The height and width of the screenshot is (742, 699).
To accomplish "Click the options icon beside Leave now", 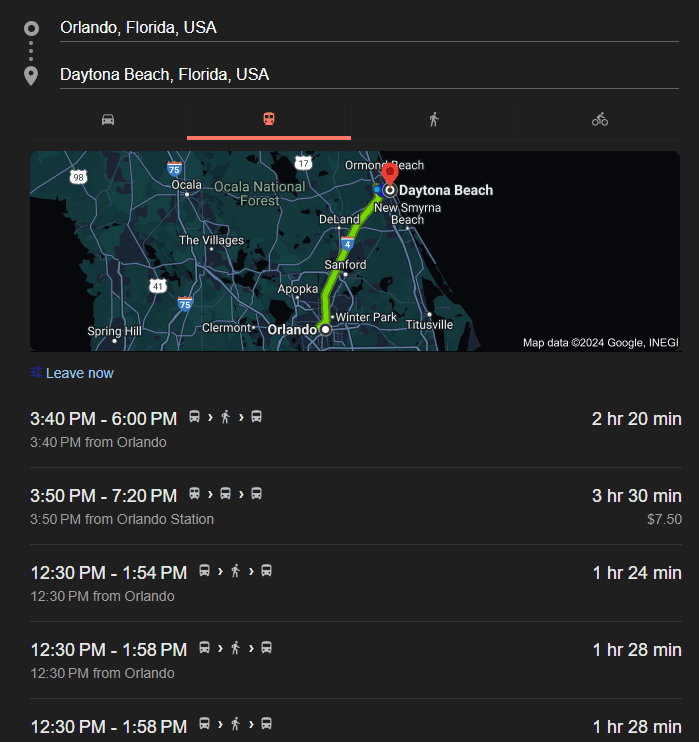I will point(36,373).
